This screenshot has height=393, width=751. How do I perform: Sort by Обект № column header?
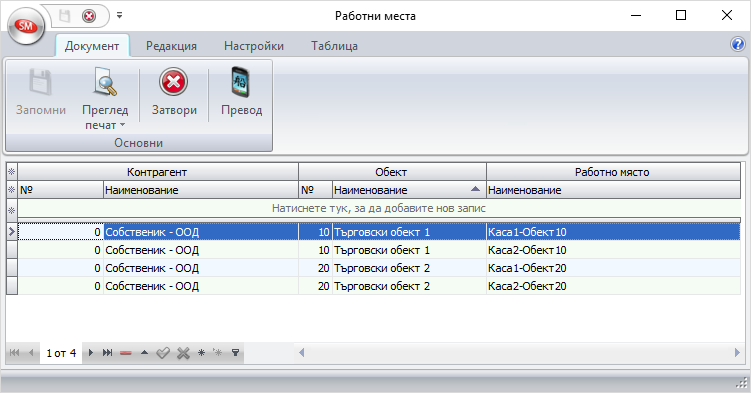tap(315, 190)
